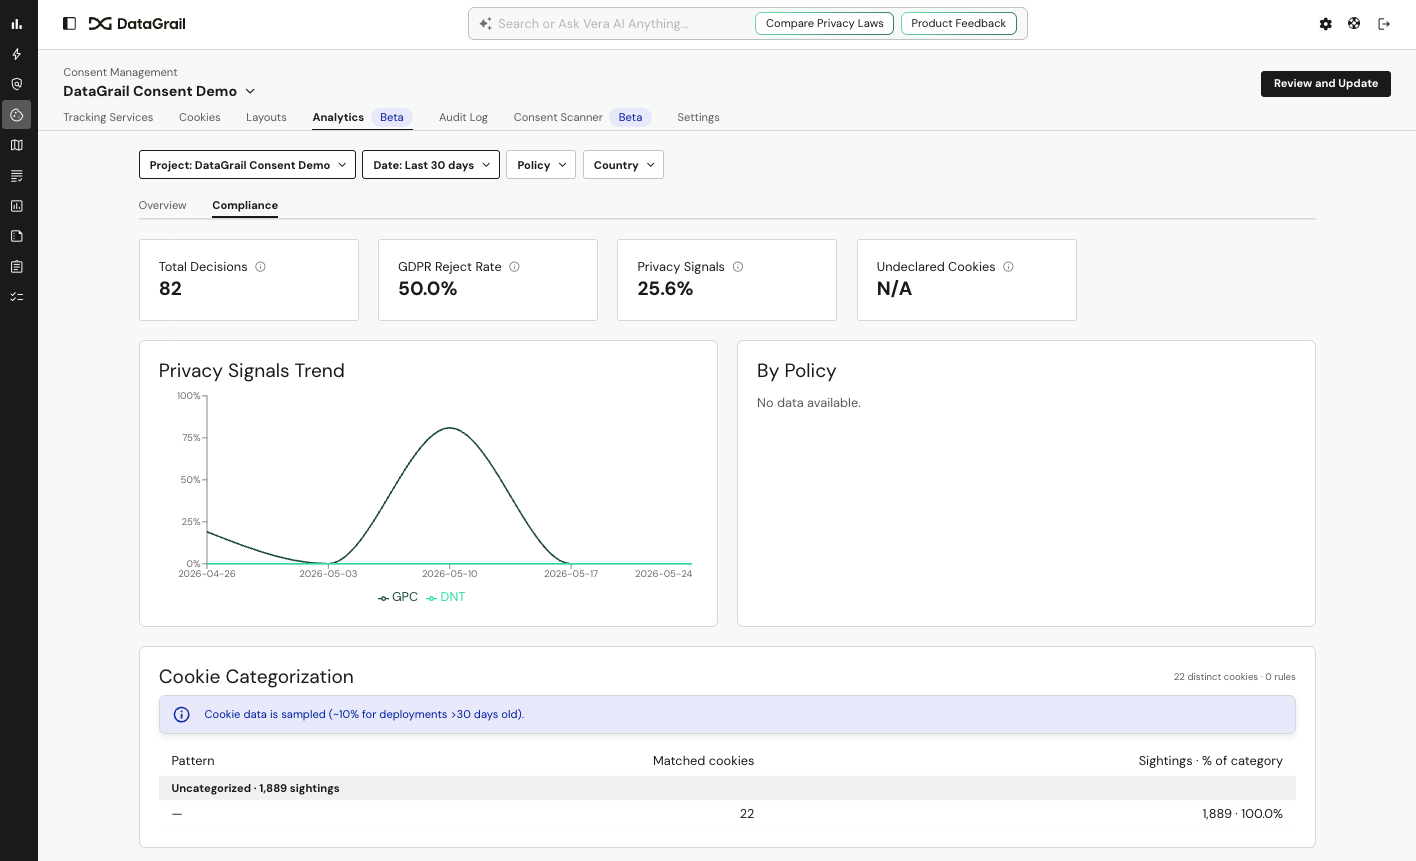Click the Review and Update button
The image size is (1416, 861).
pyautogui.click(x=1326, y=83)
